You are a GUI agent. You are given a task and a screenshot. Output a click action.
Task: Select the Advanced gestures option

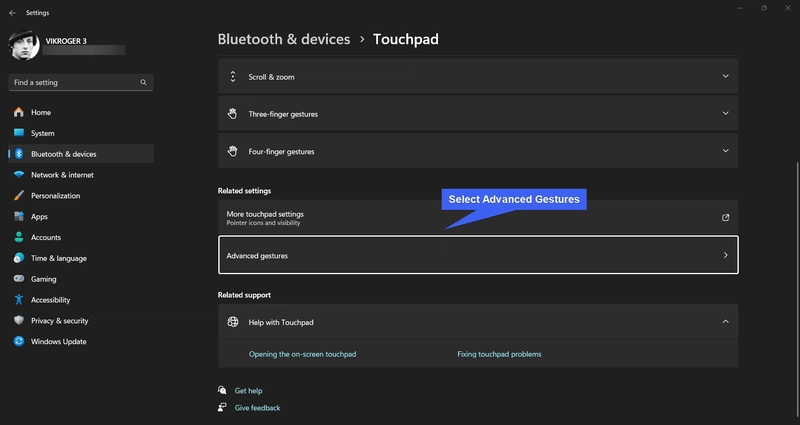tap(477, 256)
